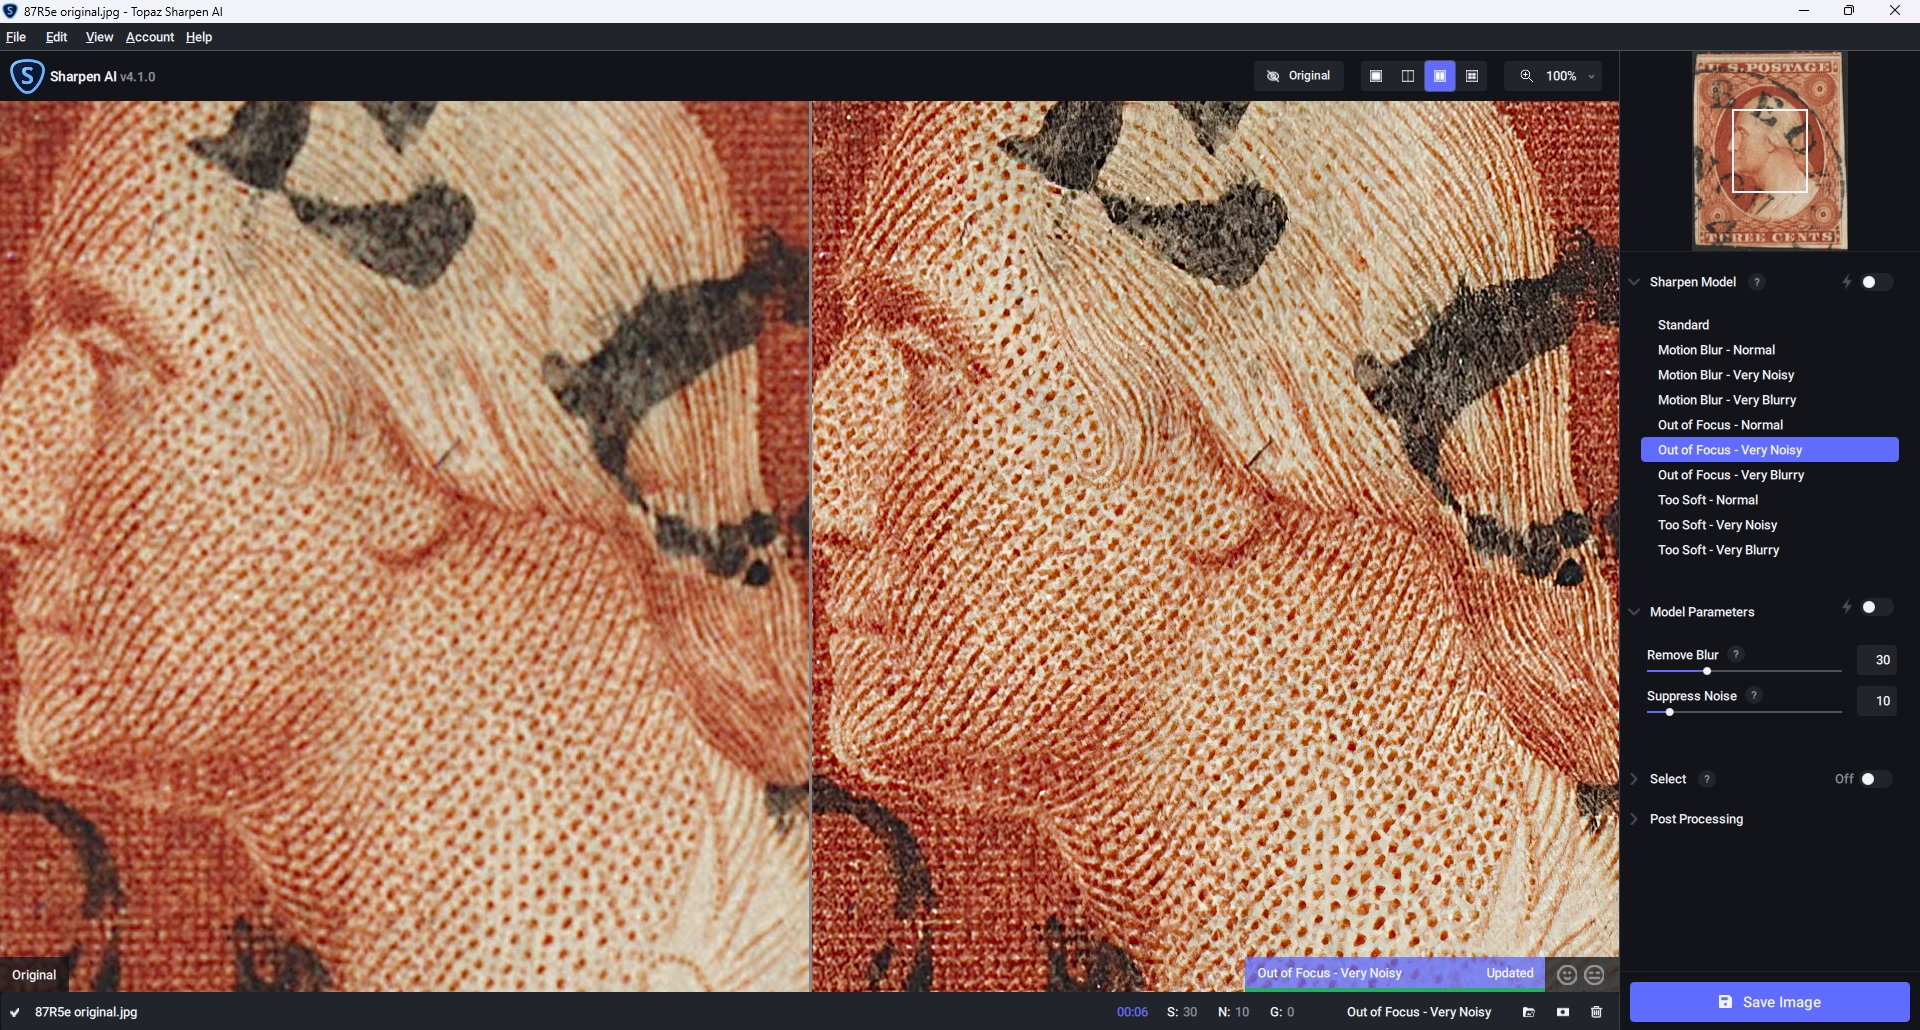This screenshot has height=1030, width=1920.
Task: Select Motion Blur - Very Noisy model
Action: [x=1769, y=375]
